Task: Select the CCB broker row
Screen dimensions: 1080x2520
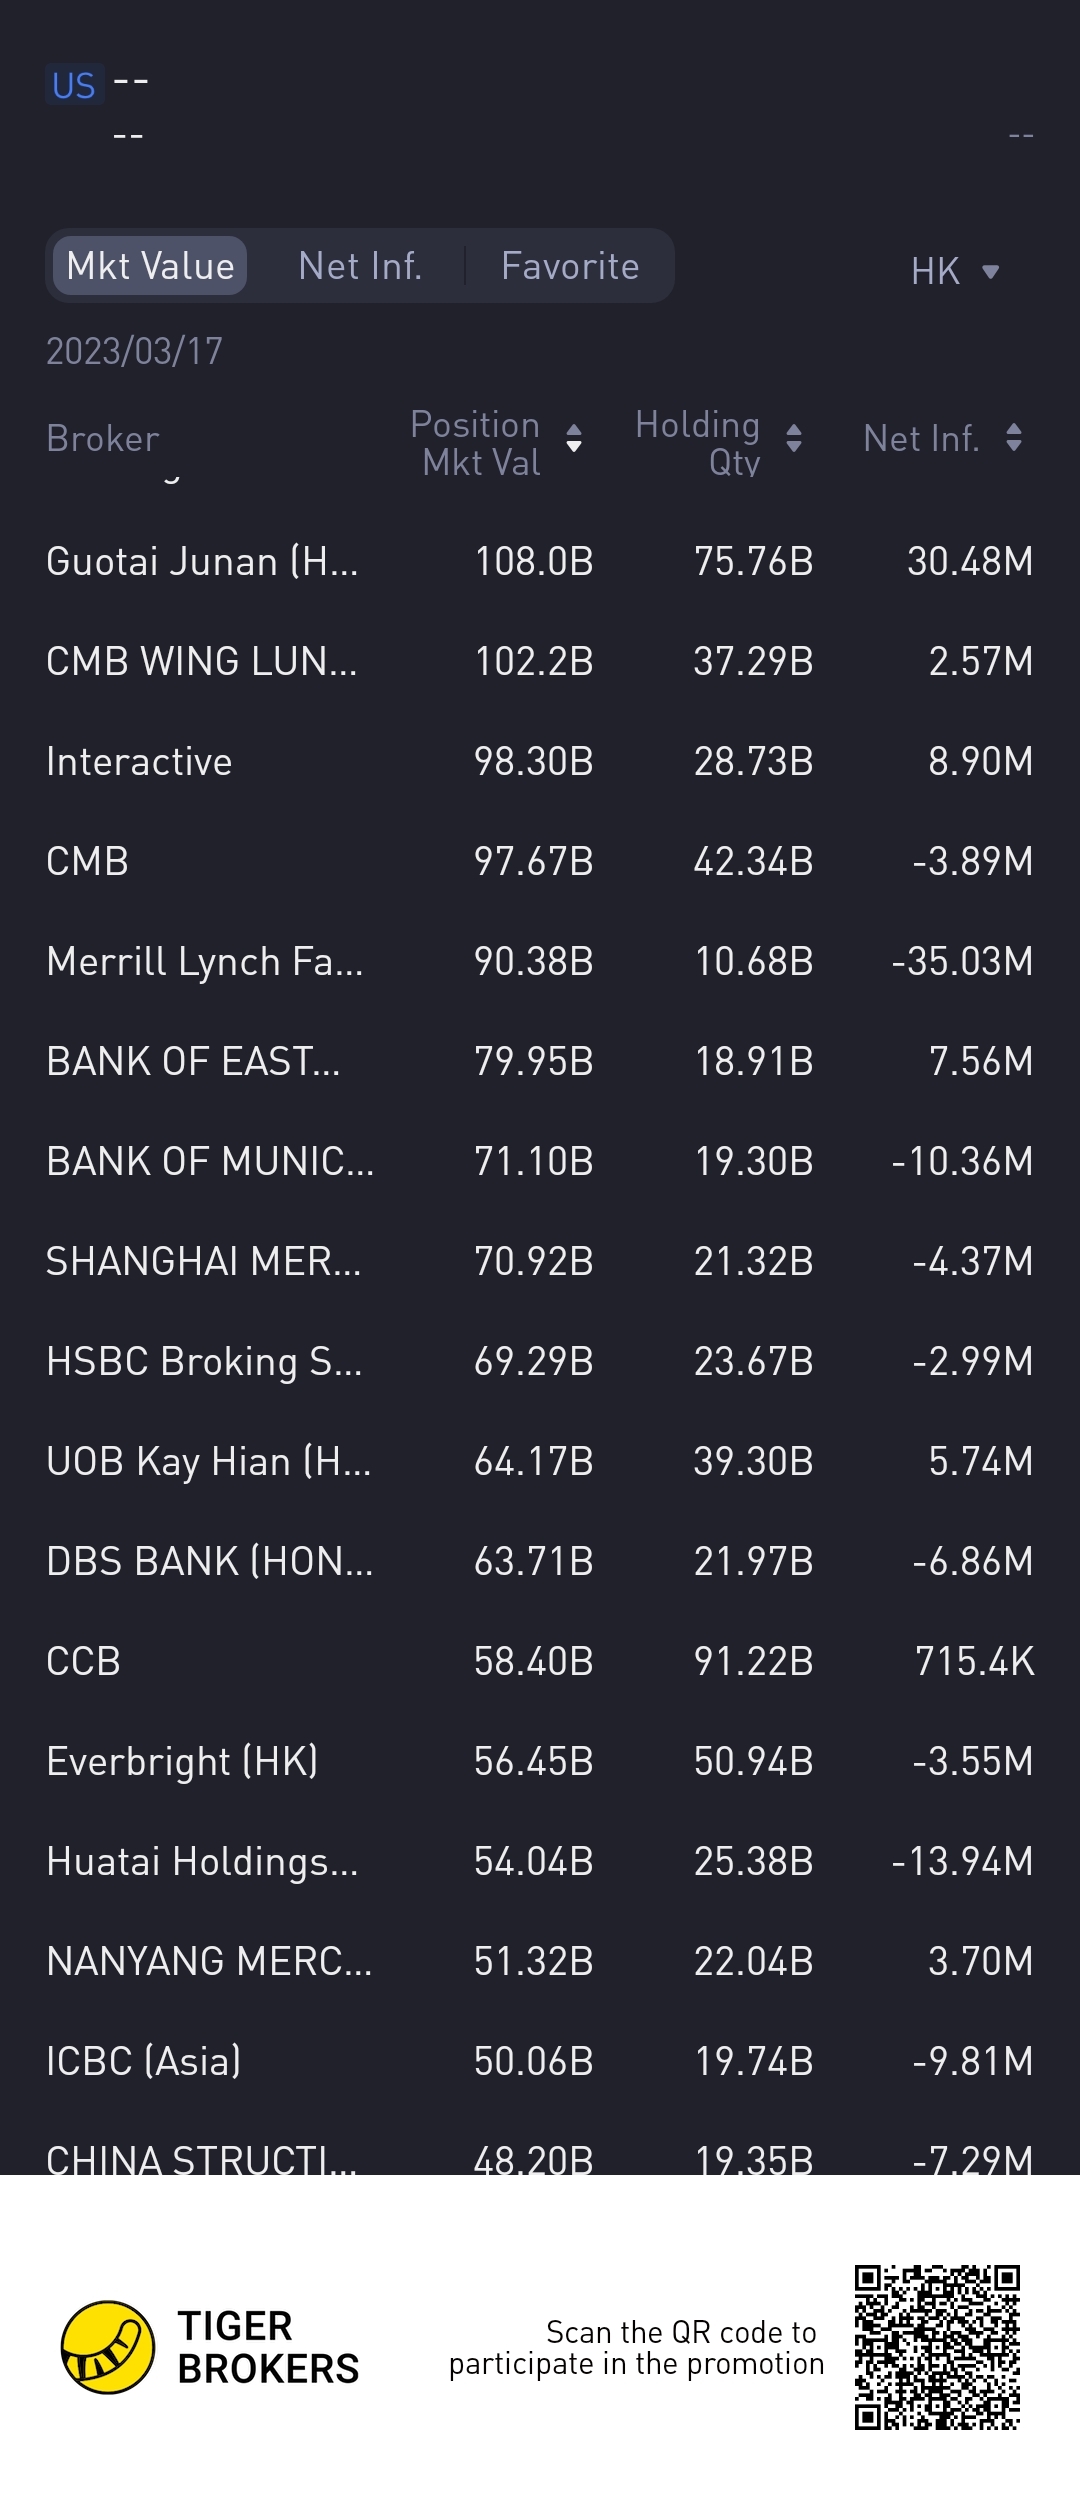Action: coord(540,1661)
